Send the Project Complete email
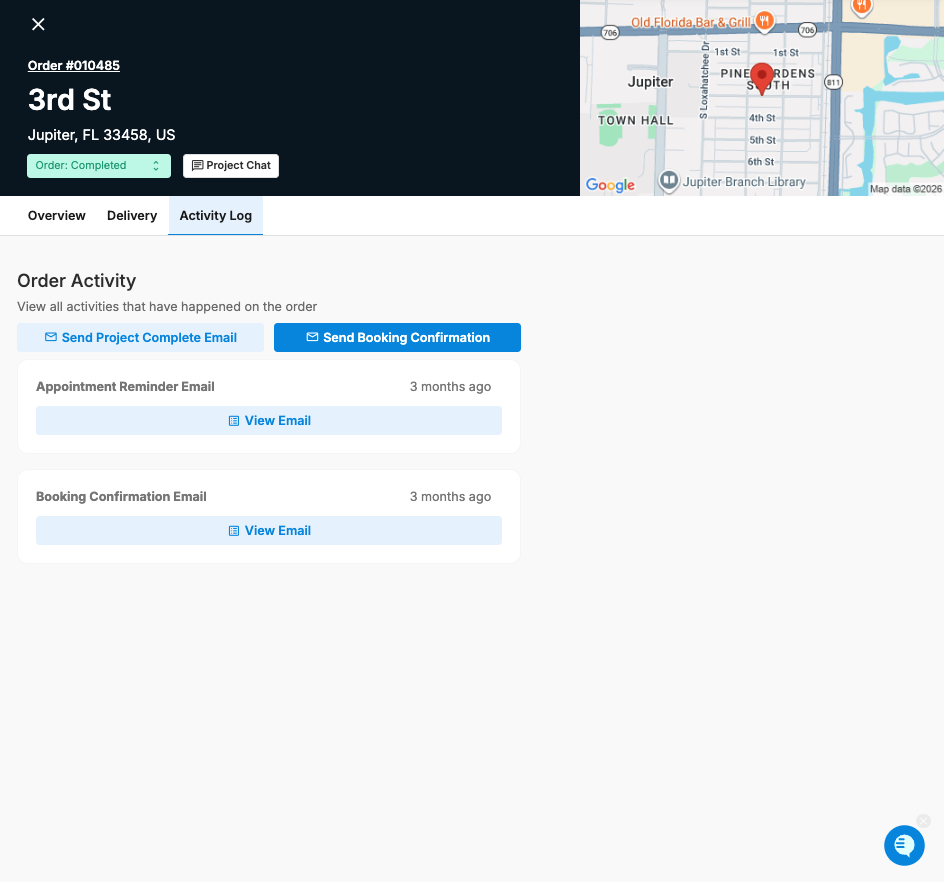 (140, 338)
